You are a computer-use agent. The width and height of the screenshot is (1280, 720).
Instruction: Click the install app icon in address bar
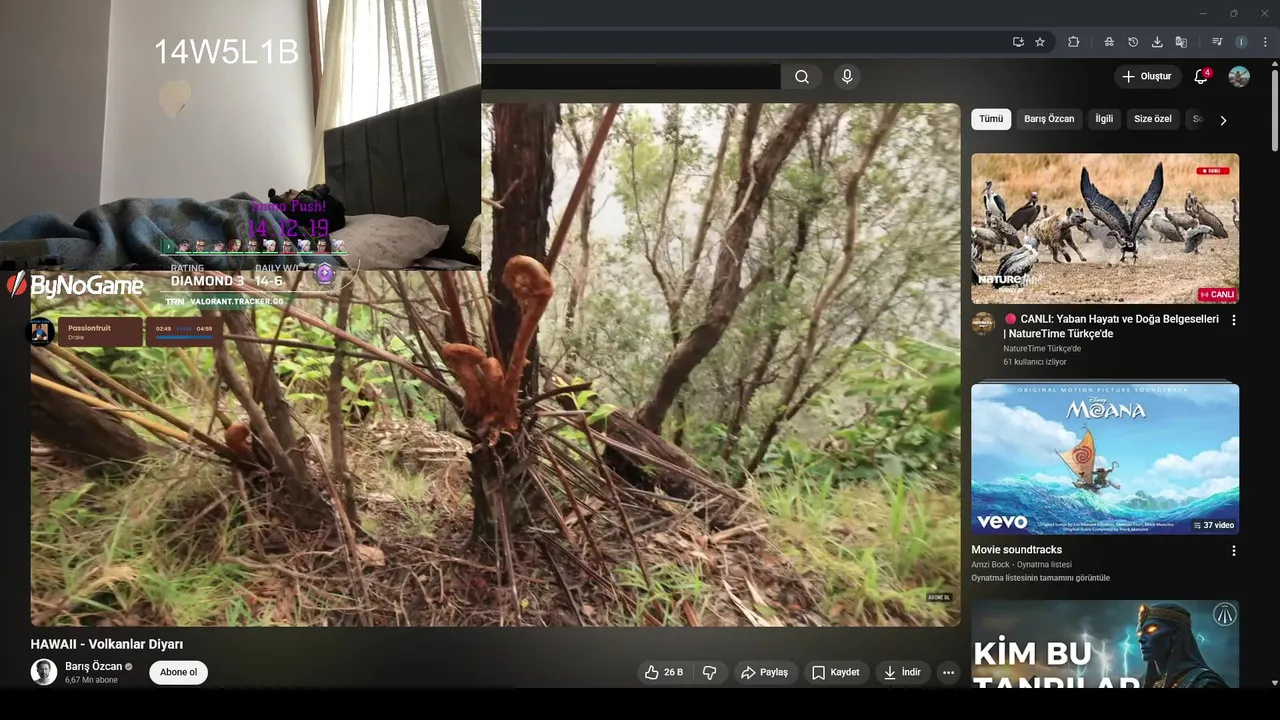(x=1018, y=42)
